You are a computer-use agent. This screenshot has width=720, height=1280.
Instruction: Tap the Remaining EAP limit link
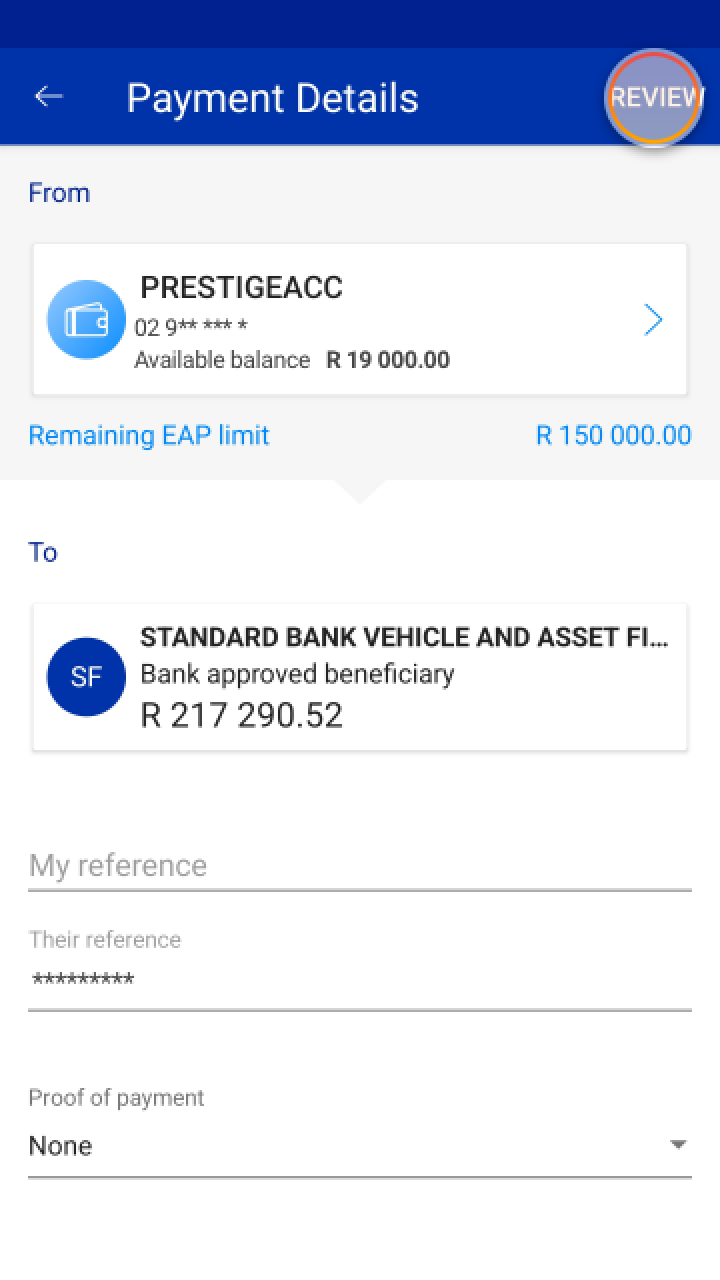149,435
